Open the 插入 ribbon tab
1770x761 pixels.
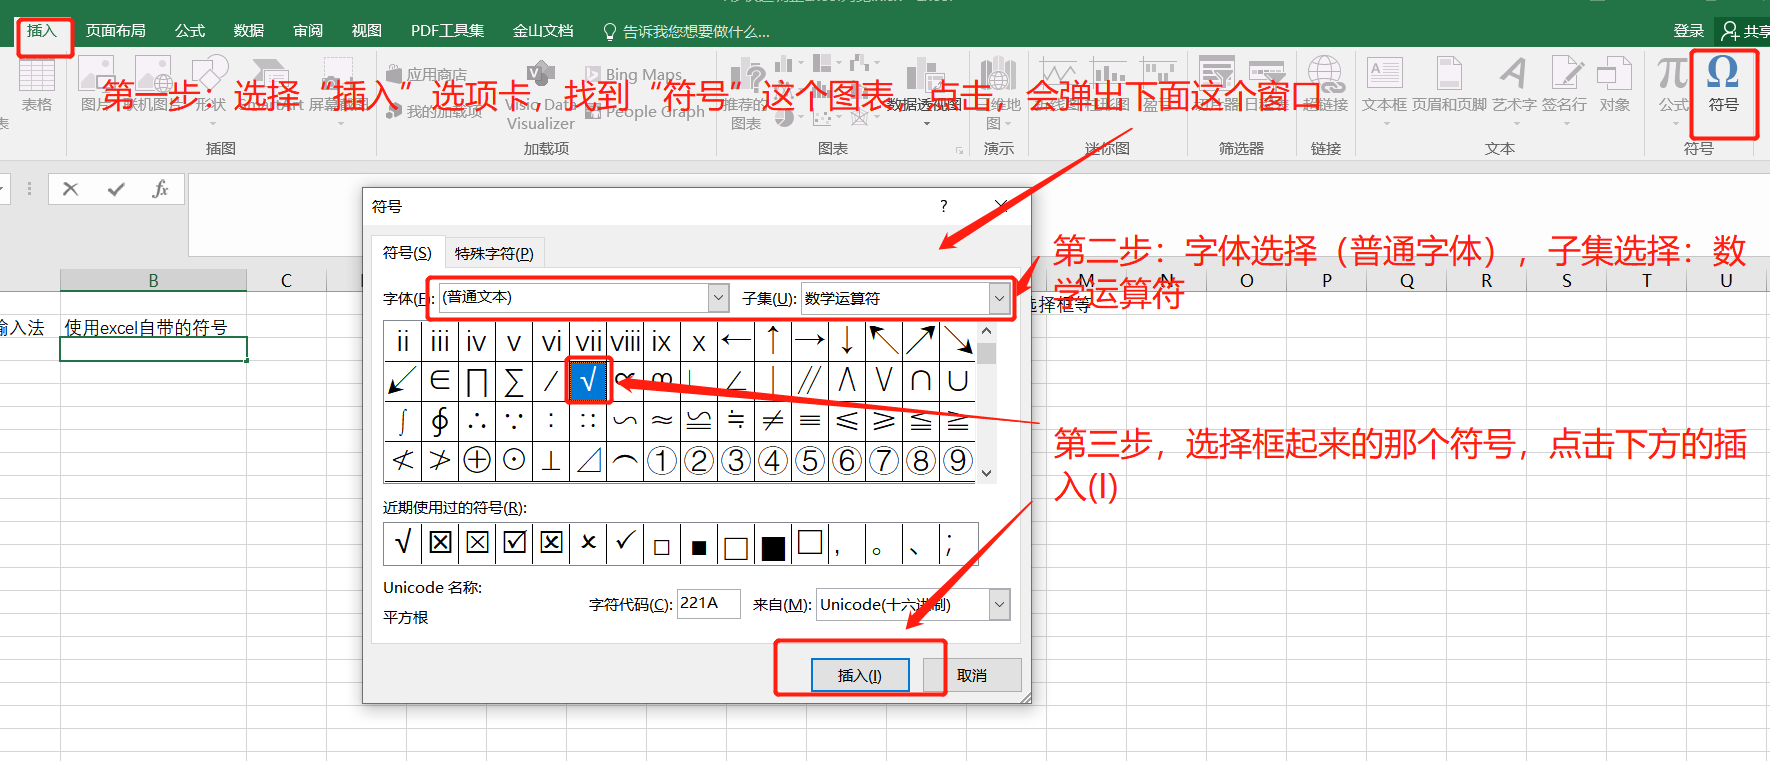pos(42,31)
